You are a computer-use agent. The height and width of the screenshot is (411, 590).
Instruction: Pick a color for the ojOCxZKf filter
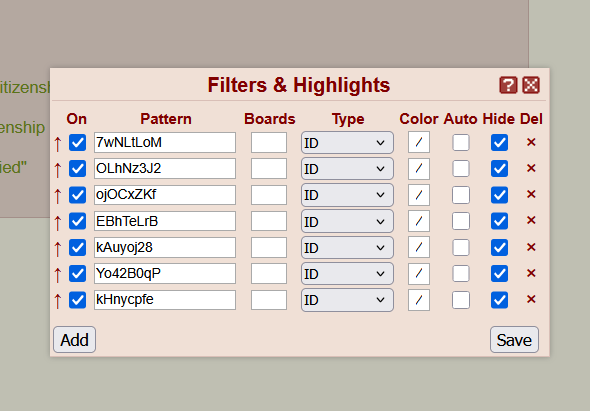419,195
